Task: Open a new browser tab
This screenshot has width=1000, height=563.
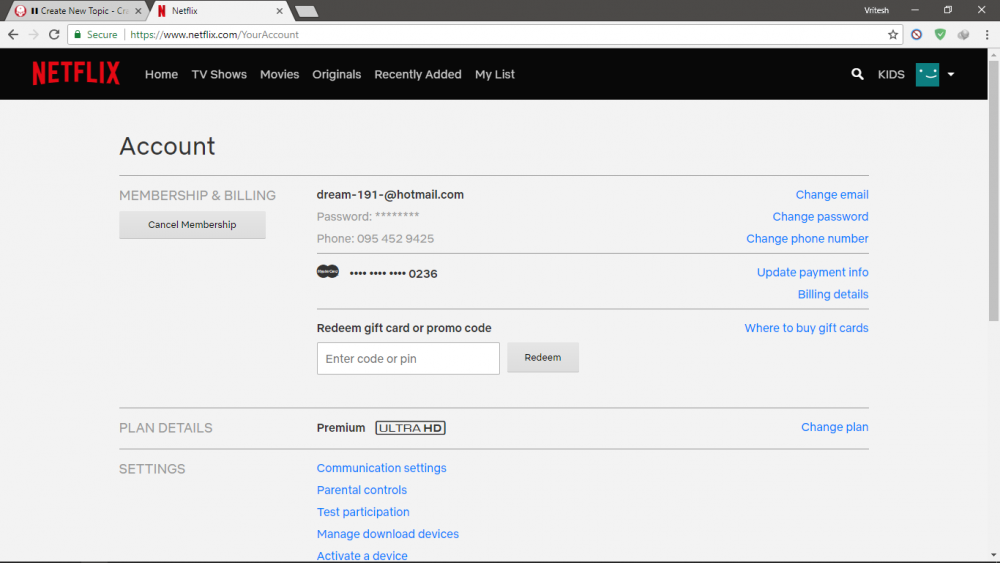Action: [x=307, y=11]
